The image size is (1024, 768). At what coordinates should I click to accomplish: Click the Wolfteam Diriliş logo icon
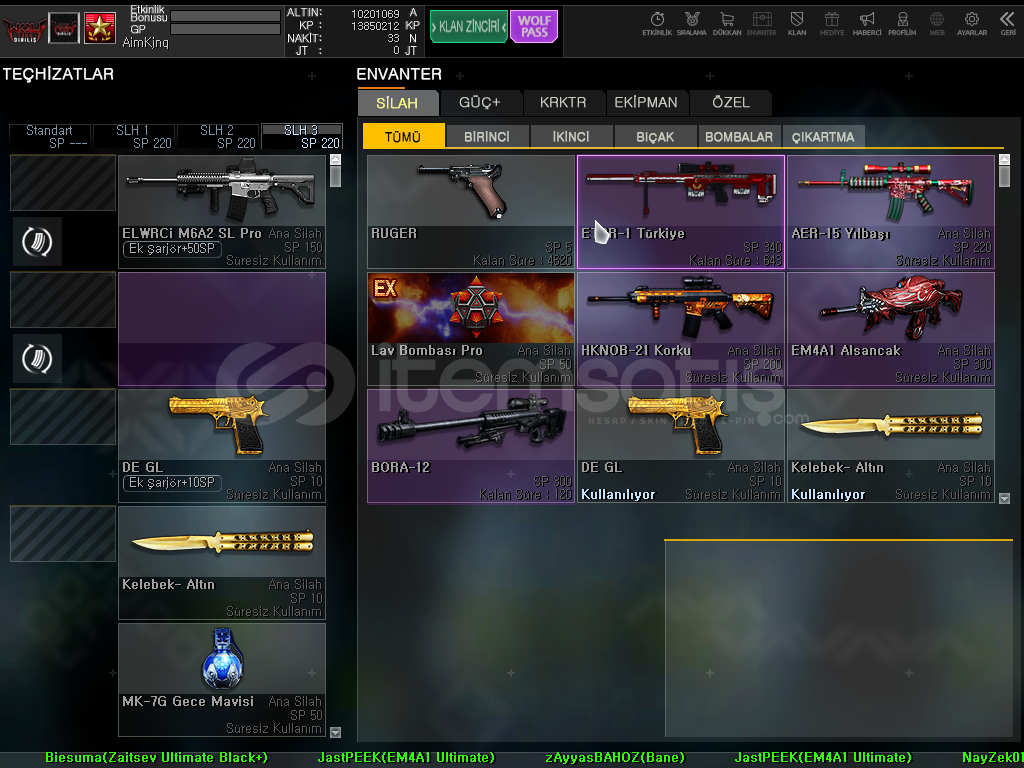(x=24, y=29)
